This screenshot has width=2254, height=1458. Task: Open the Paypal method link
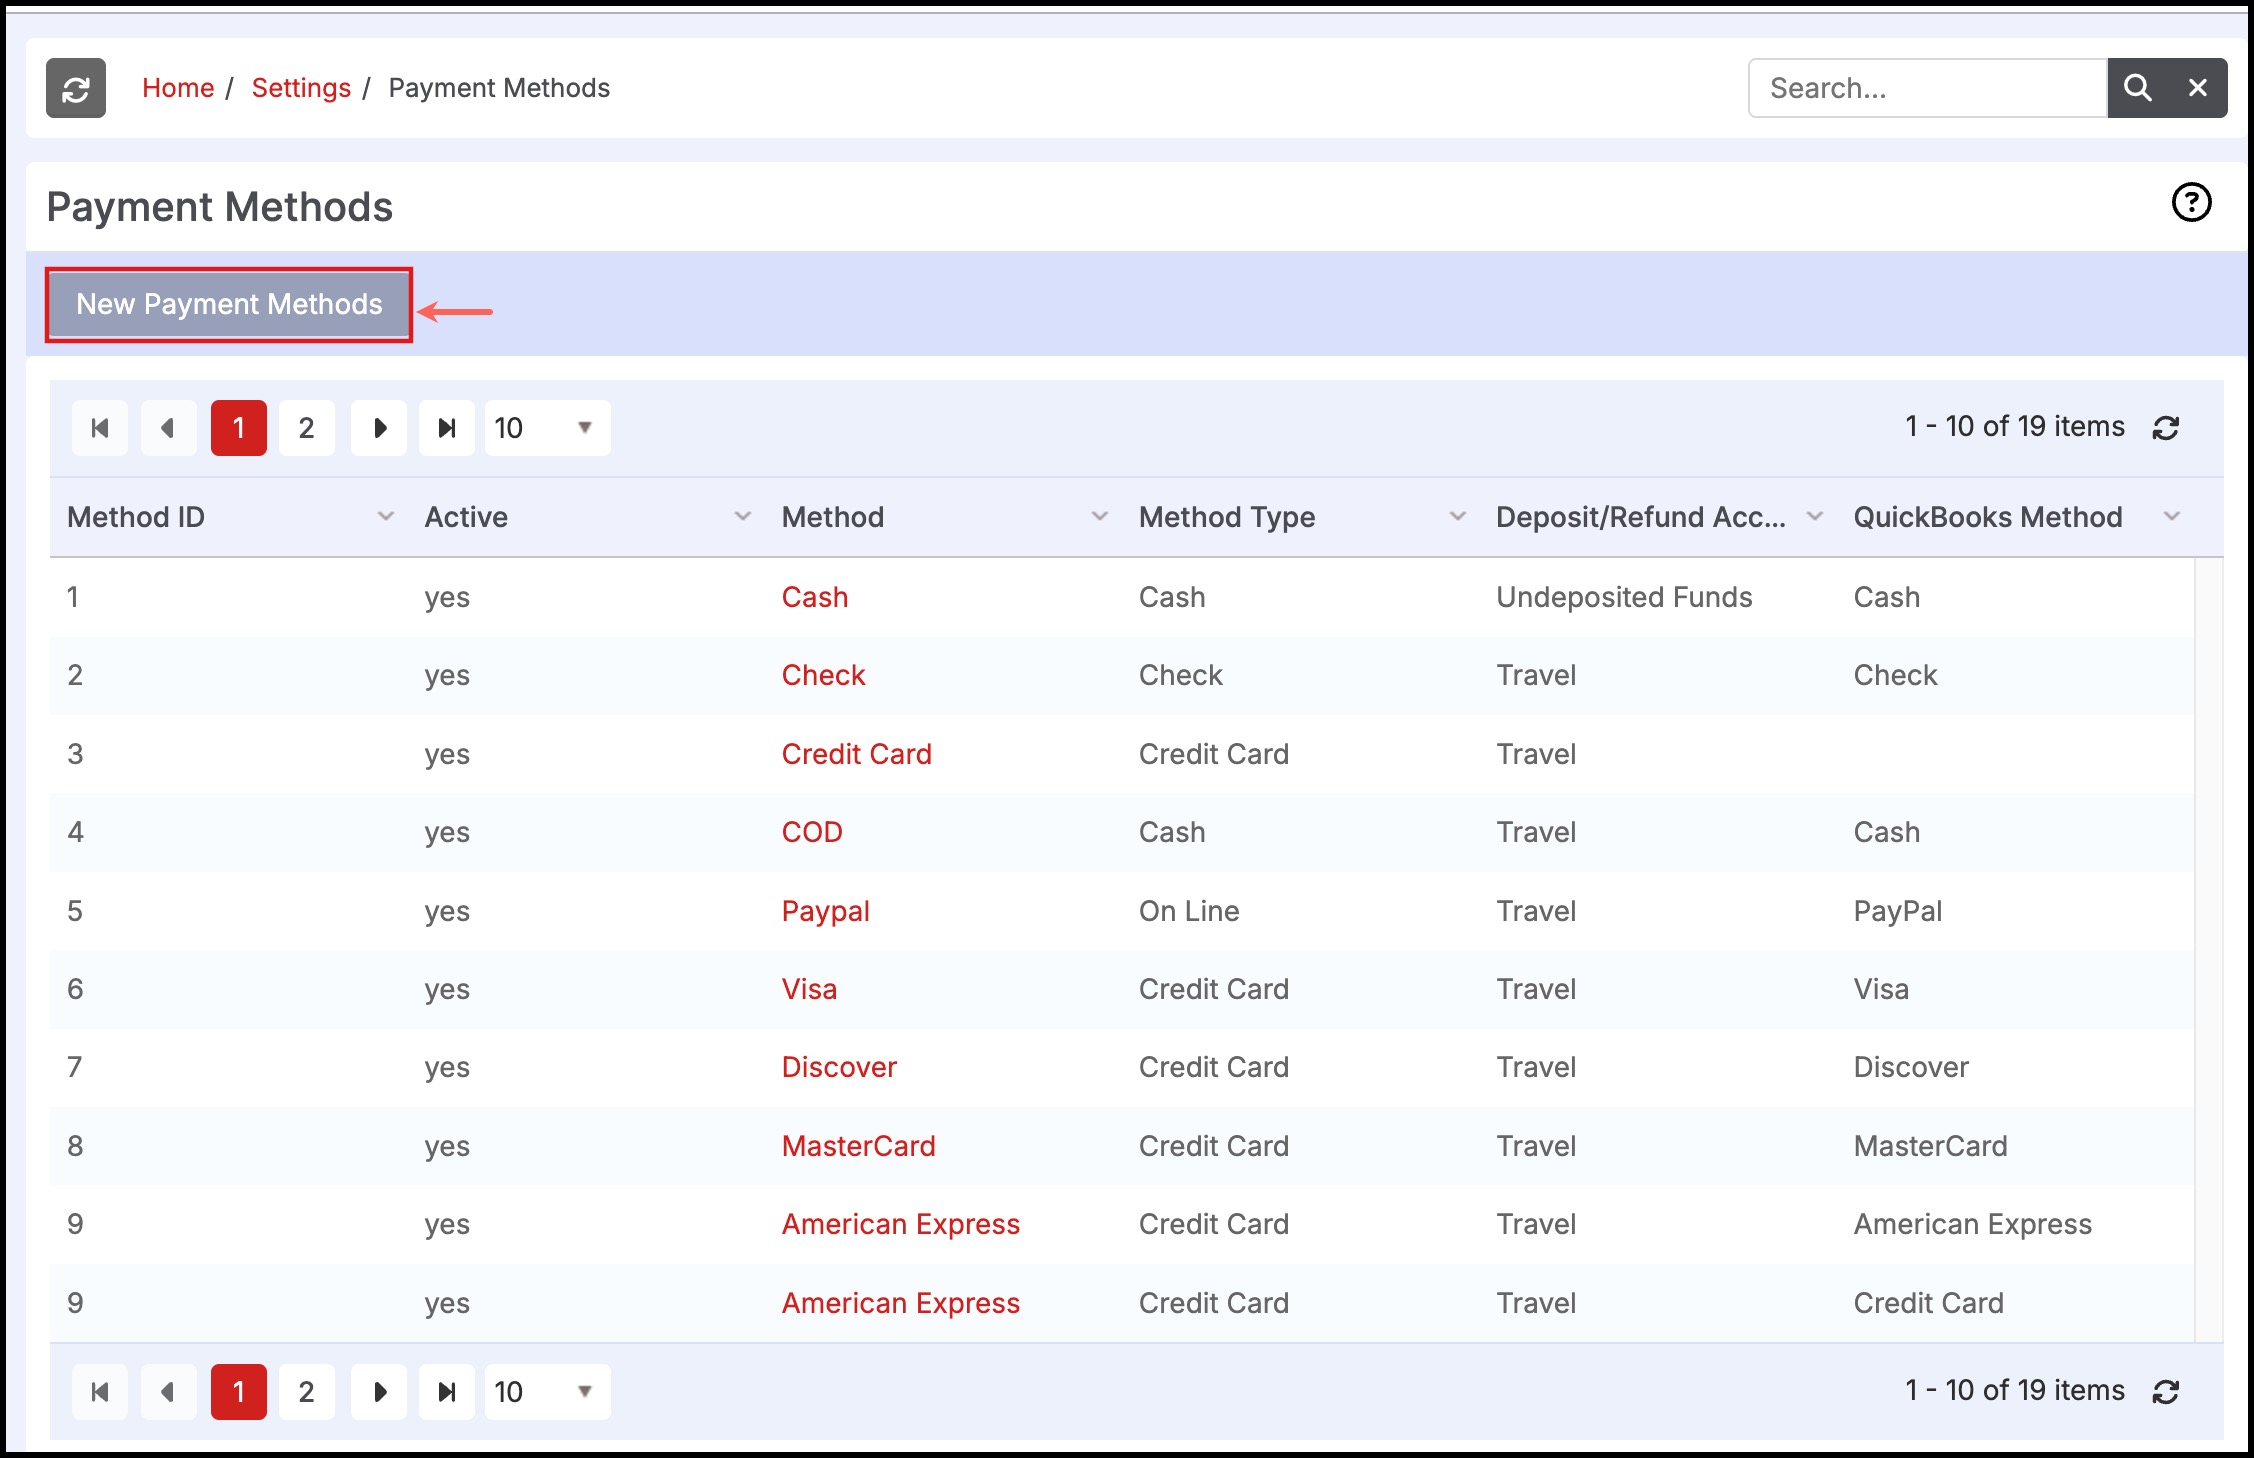coord(825,911)
